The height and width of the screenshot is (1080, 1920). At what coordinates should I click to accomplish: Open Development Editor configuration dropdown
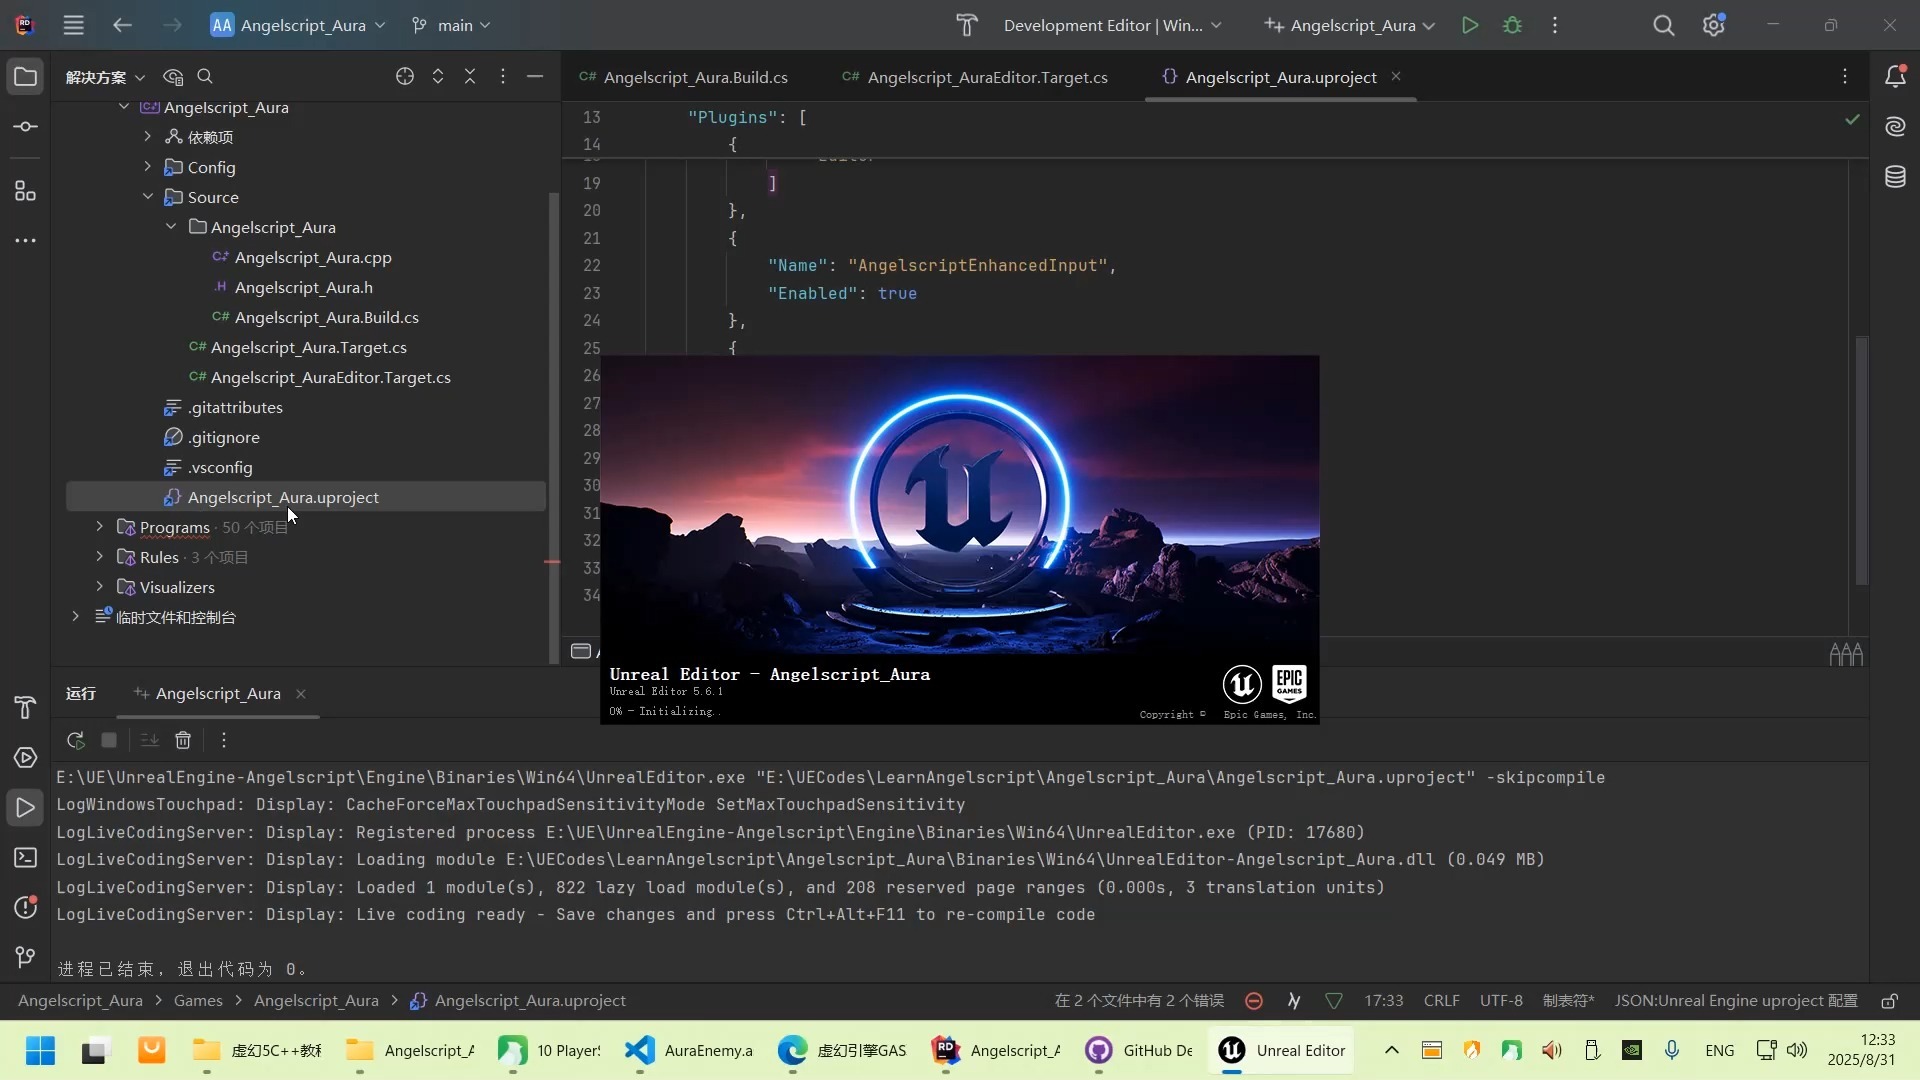coord(1113,25)
